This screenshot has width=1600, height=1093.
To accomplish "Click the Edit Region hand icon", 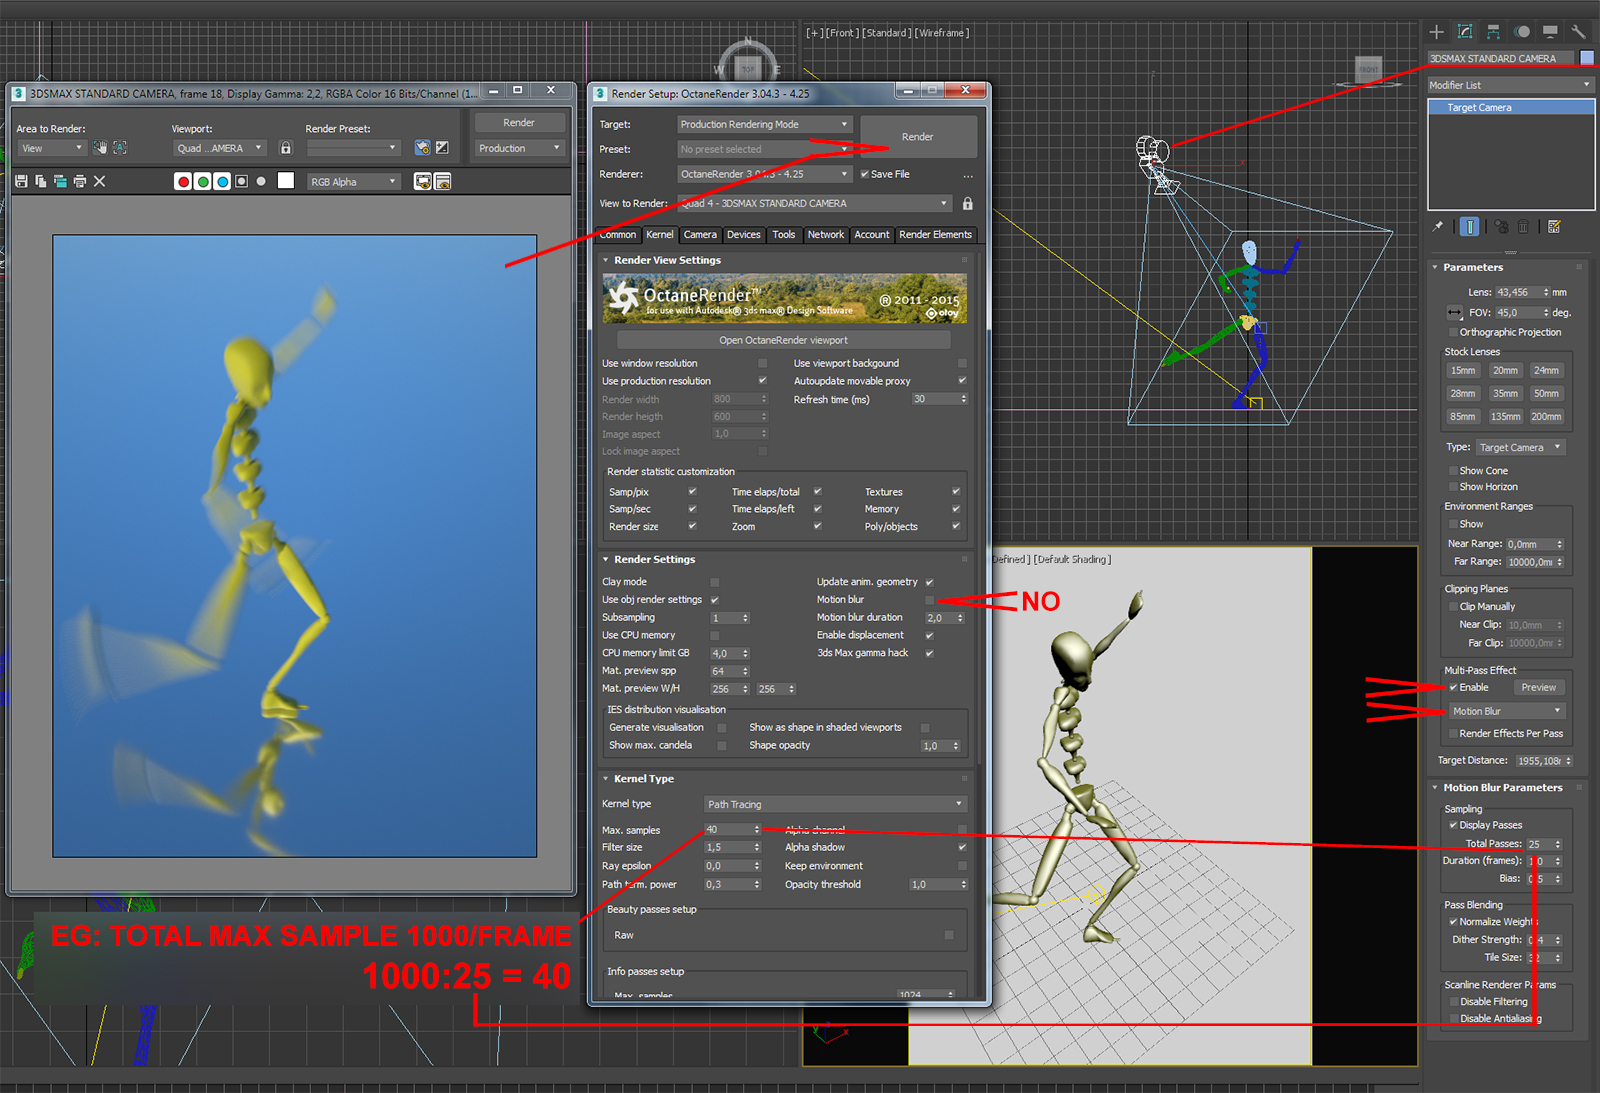I will coord(100,148).
